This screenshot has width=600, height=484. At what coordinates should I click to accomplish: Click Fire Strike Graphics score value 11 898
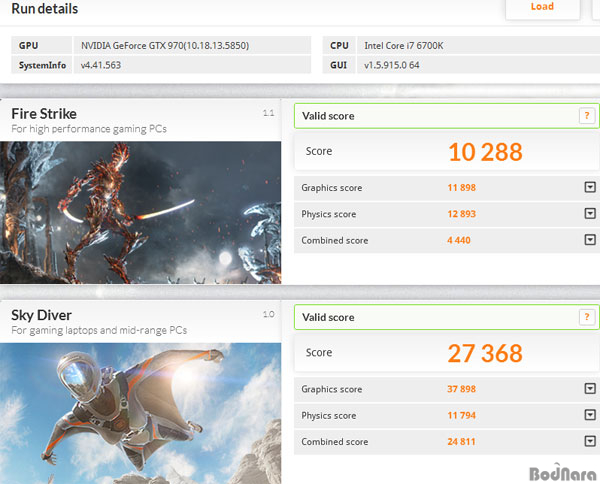[462, 187]
